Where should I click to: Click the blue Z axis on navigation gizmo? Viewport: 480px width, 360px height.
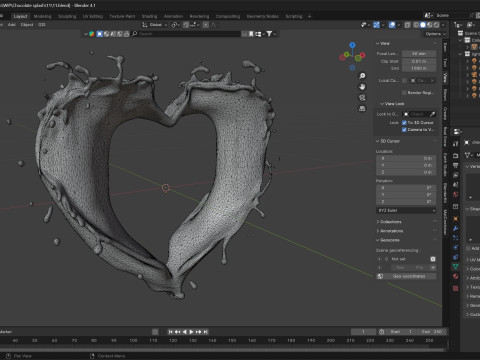point(352,45)
